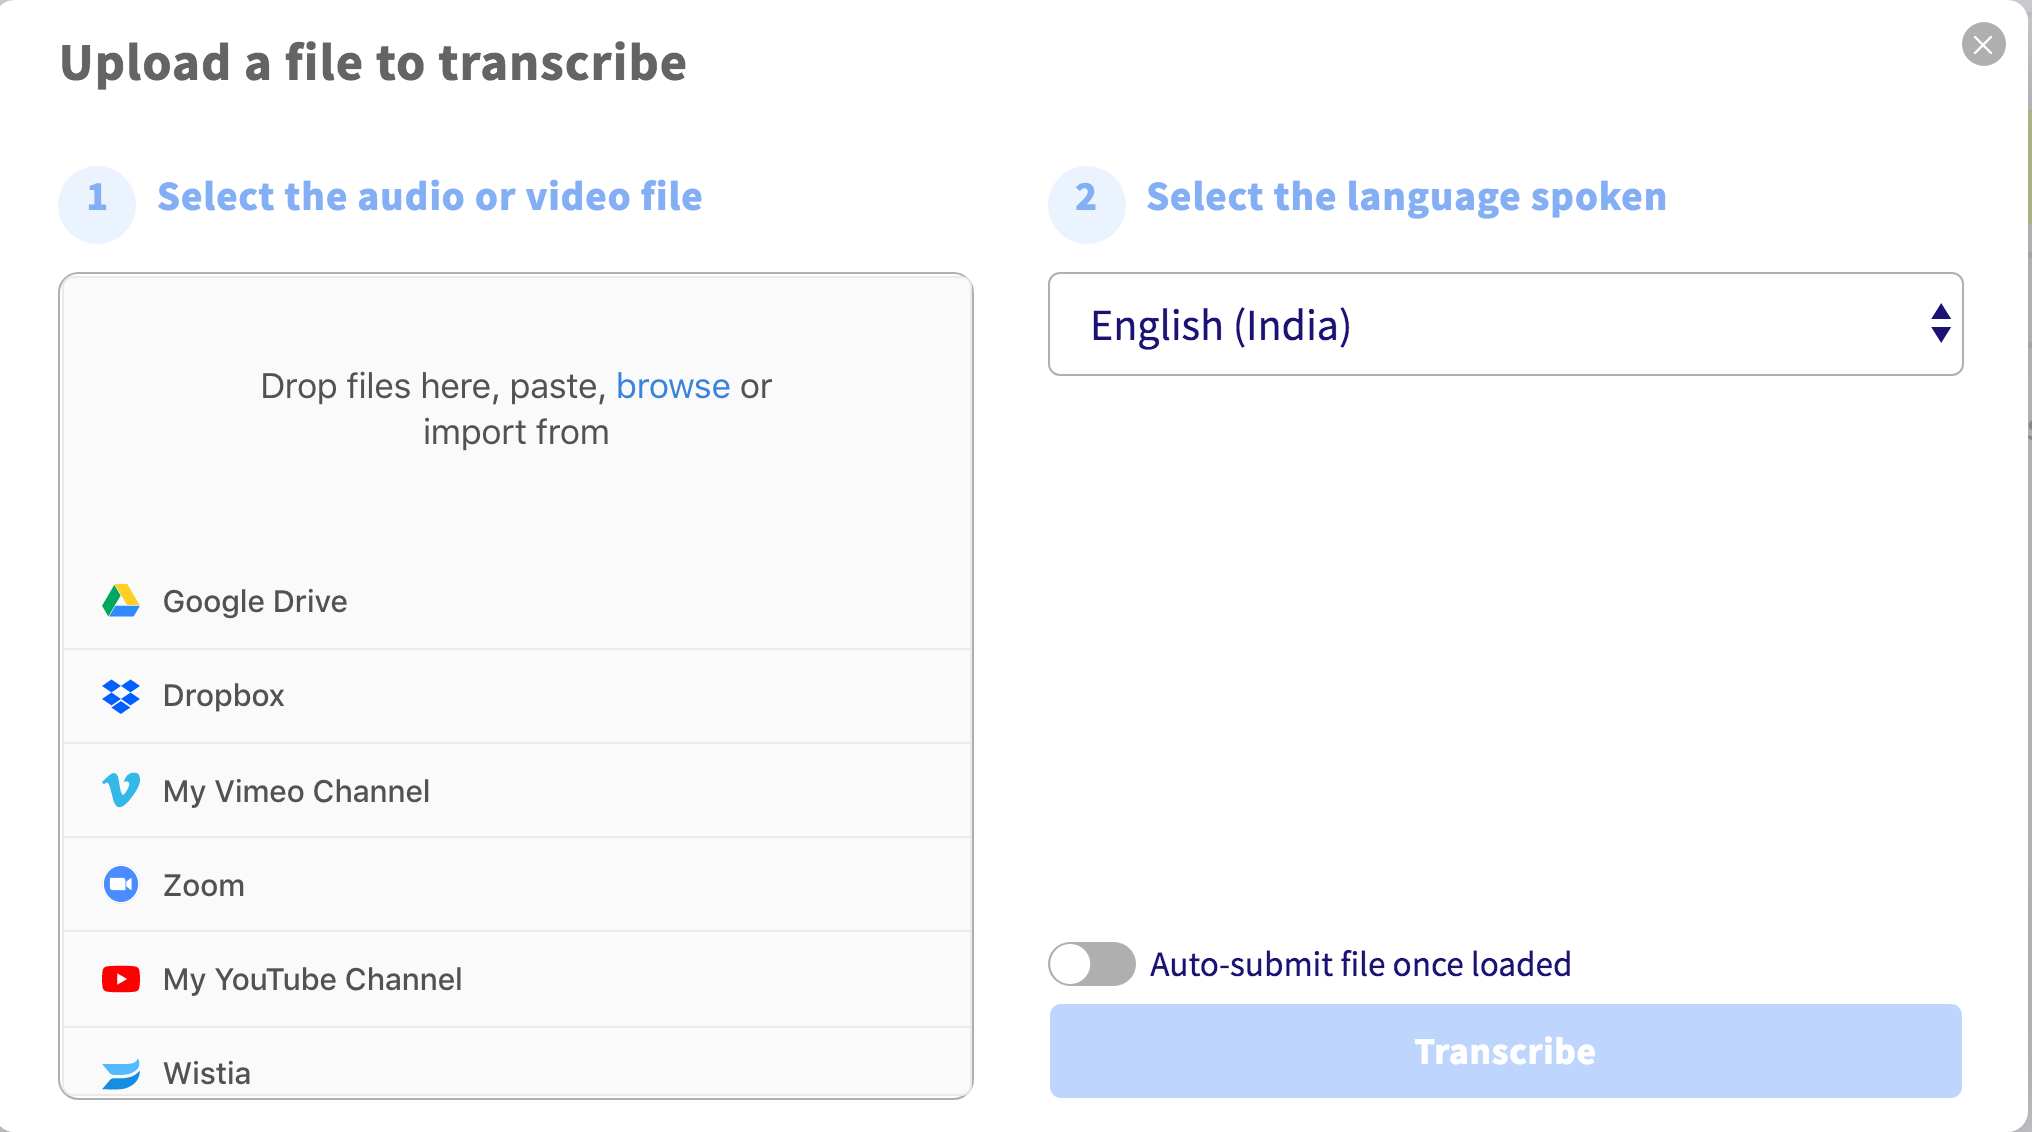Click the Wistia logo icon

[121, 1073]
